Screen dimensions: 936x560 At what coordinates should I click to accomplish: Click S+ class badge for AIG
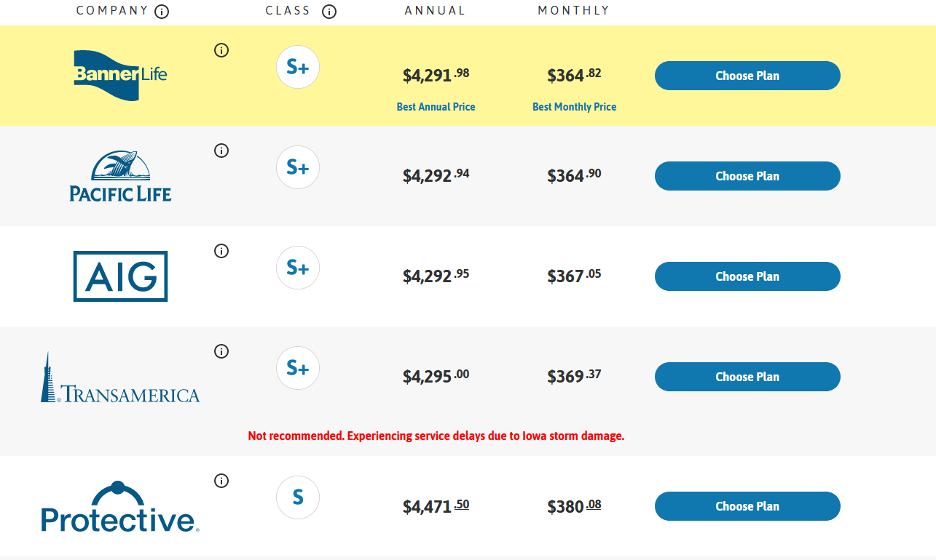click(x=298, y=267)
